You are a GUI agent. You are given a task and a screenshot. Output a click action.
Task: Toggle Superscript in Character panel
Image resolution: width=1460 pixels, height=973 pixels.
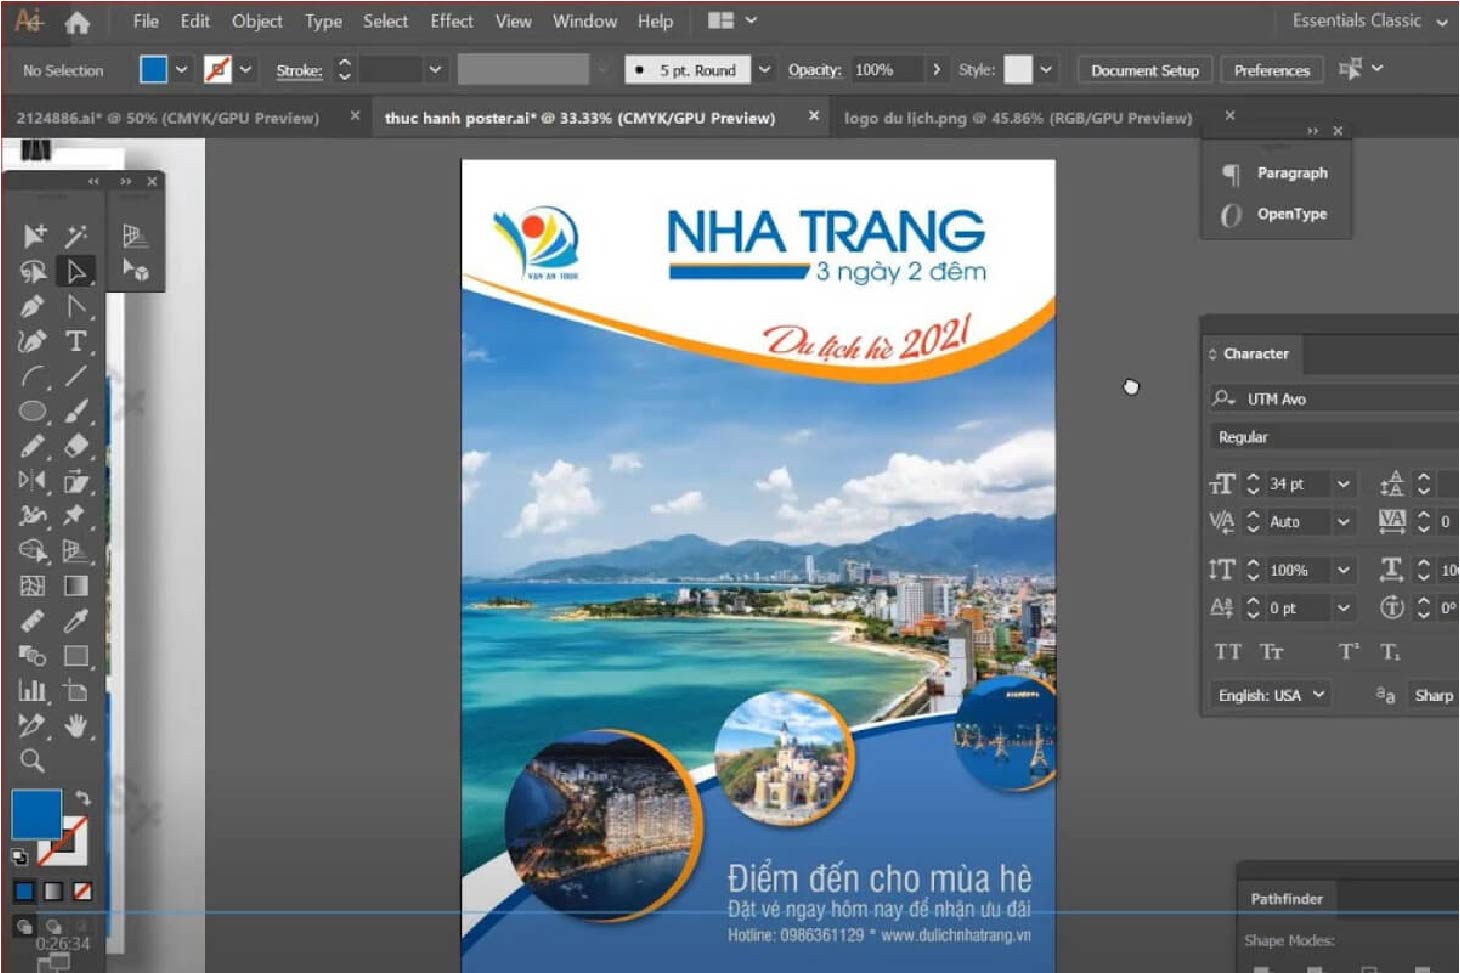point(1349,653)
